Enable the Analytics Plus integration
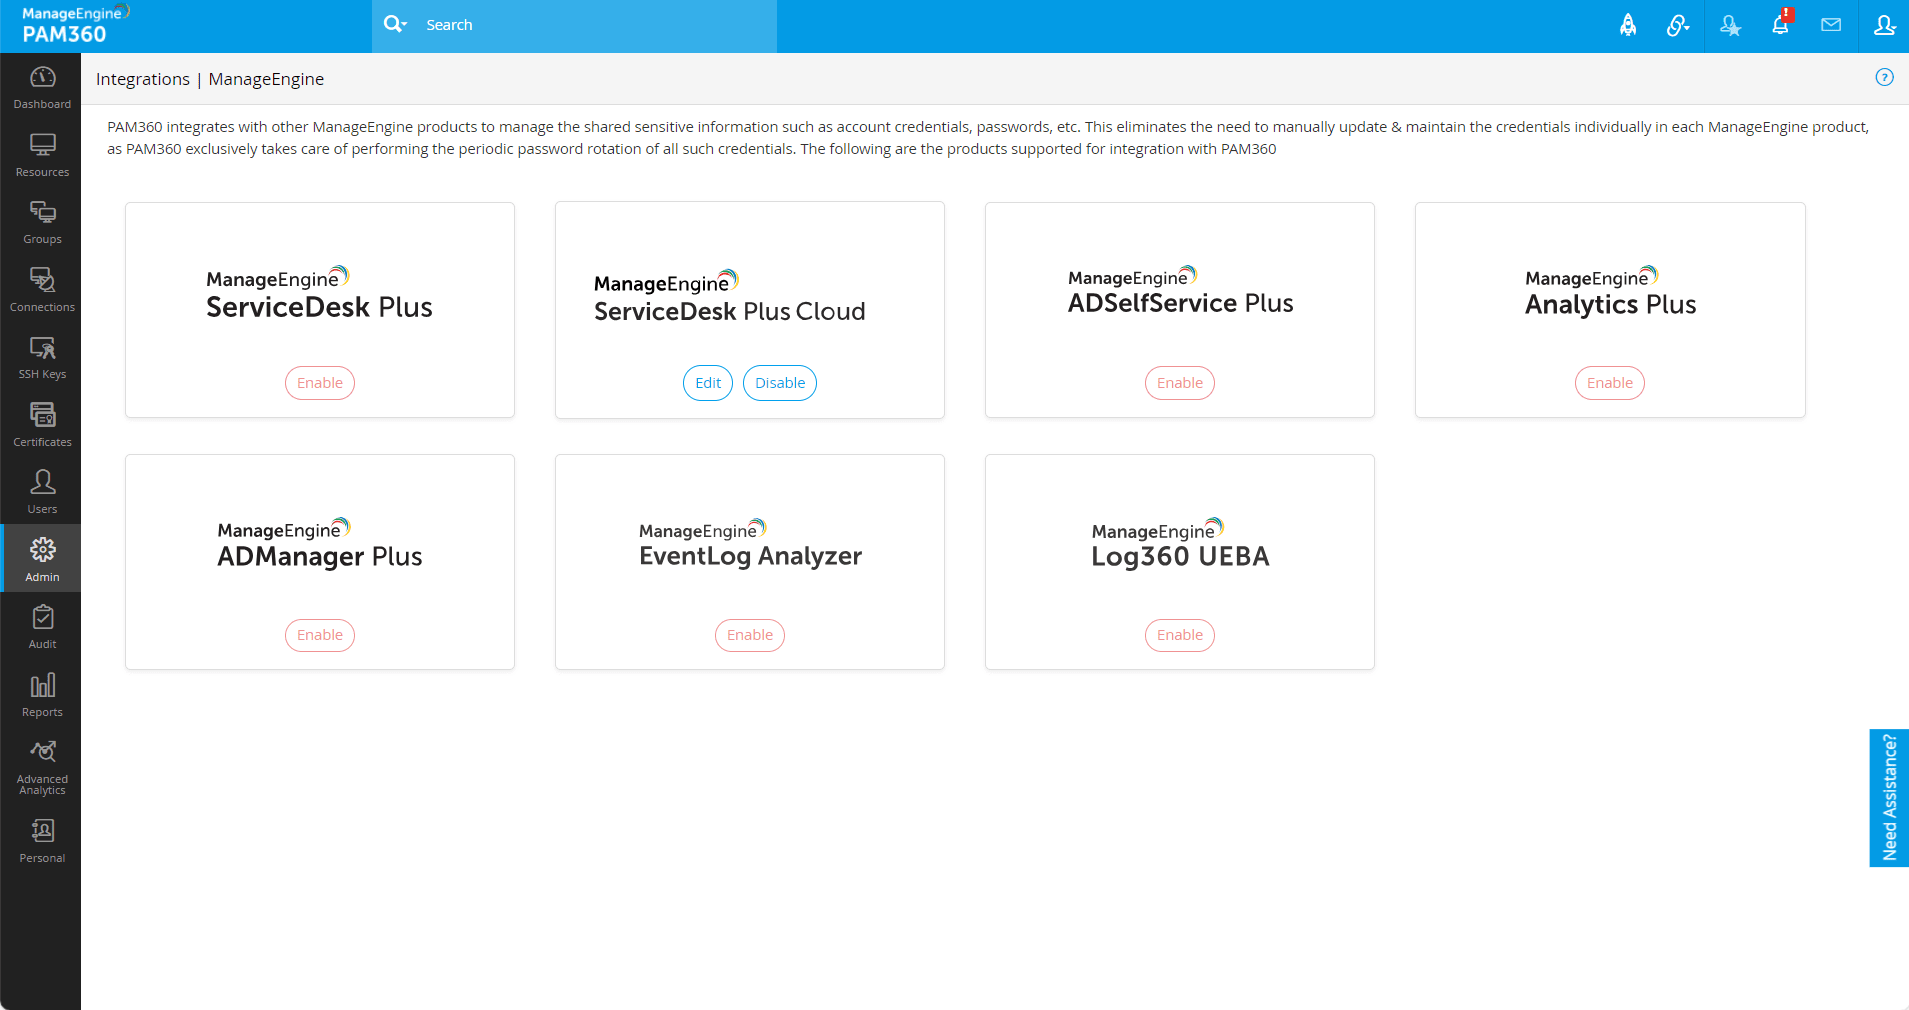This screenshot has width=1909, height=1010. coord(1610,383)
